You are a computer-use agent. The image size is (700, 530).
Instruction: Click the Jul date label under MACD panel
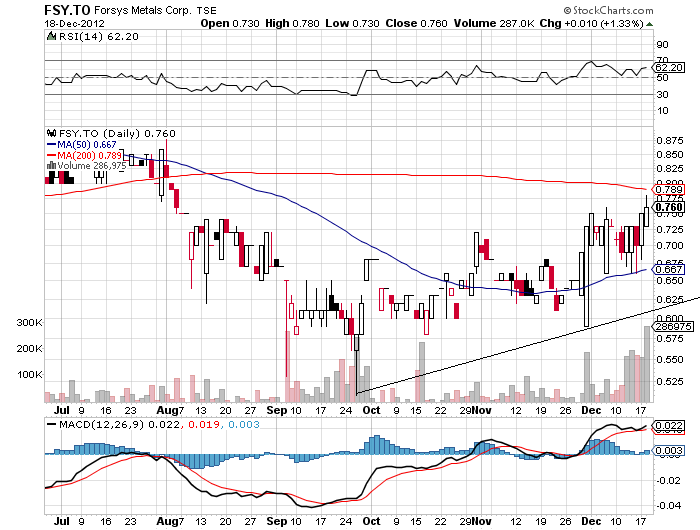click(x=62, y=521)
